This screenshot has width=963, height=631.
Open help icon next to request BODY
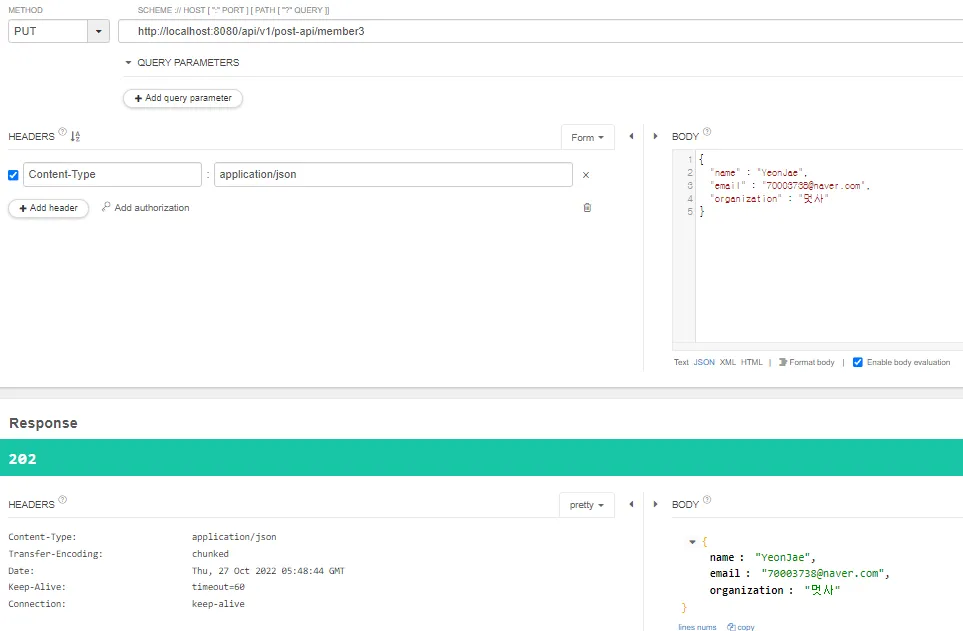click(707, 131)
